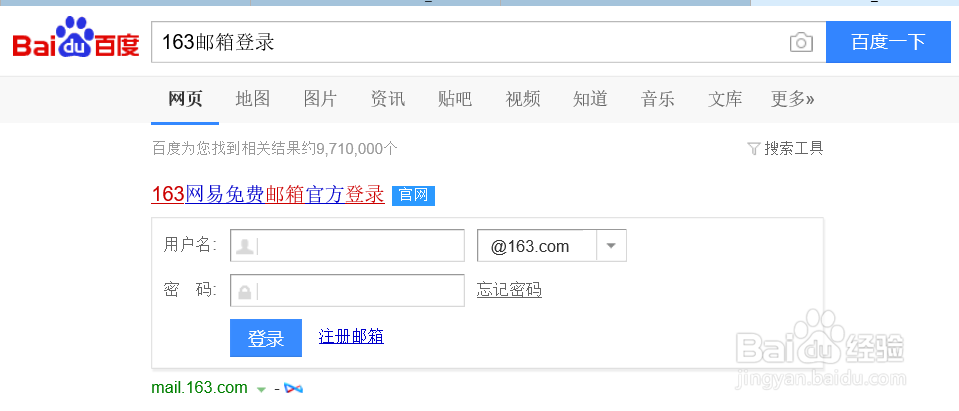Switch to the 音乐 tab
The width and height of the screenshot is (959, 411).
pos(657,98)
